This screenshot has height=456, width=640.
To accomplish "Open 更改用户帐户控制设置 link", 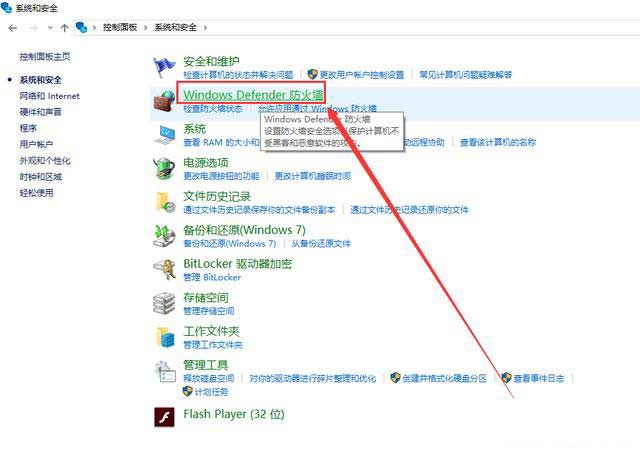I will tap(362, 75).
